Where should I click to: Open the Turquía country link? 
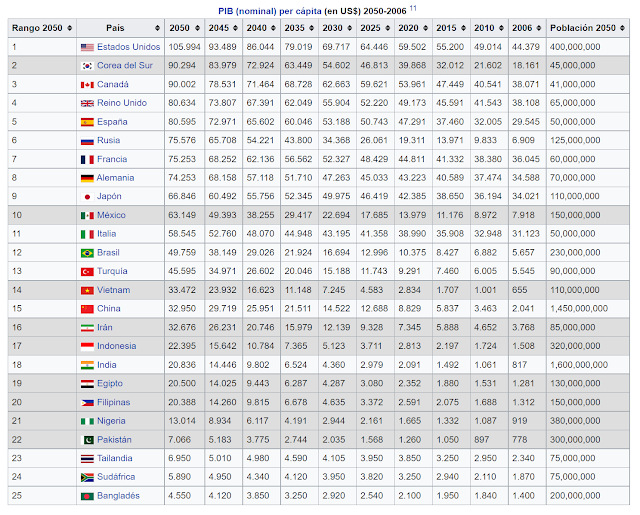pyautogui.click(x=112, y=272)
